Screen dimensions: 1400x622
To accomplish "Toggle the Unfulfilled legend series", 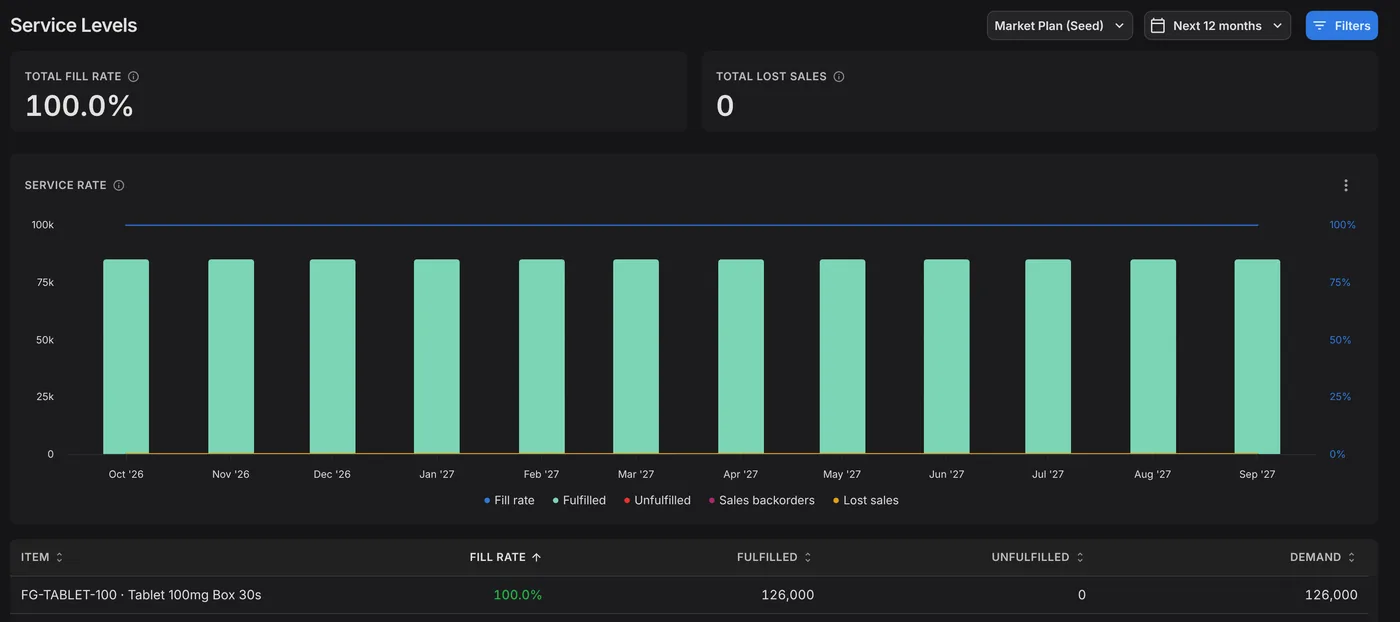I will tap(657, 500).
